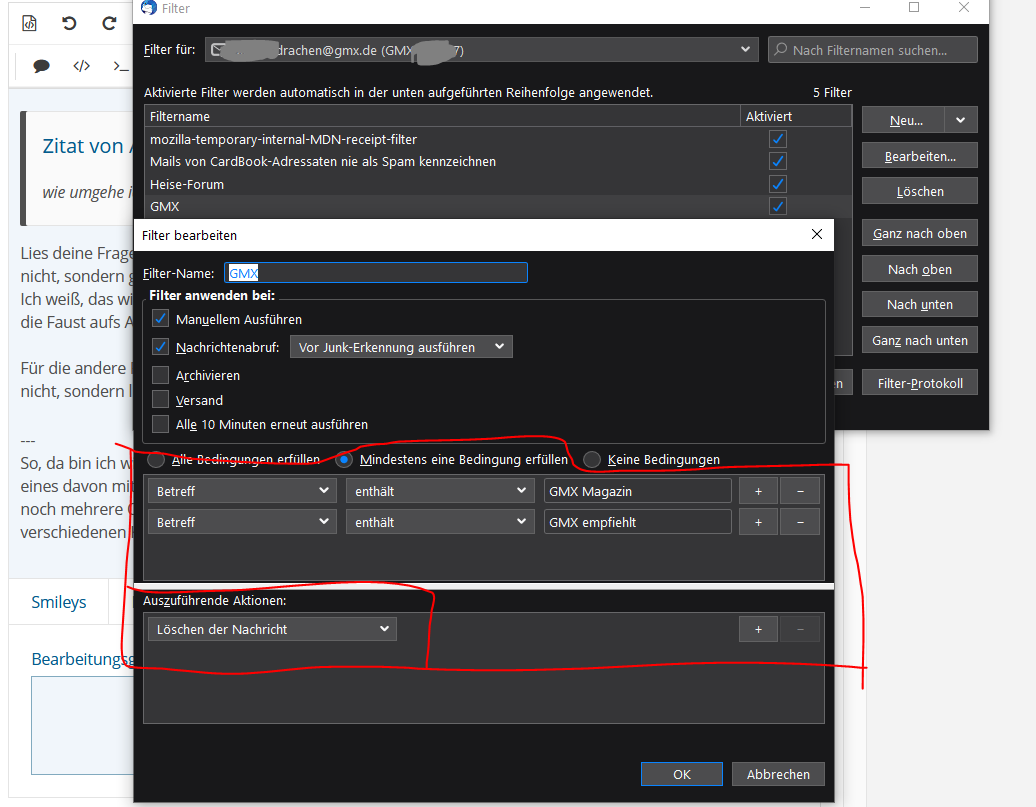The image size is (1036, 807).
Task: Disable the CardBook-Adressaten filter checkbox
Action: pyautogui.click(x=778, y=161)
